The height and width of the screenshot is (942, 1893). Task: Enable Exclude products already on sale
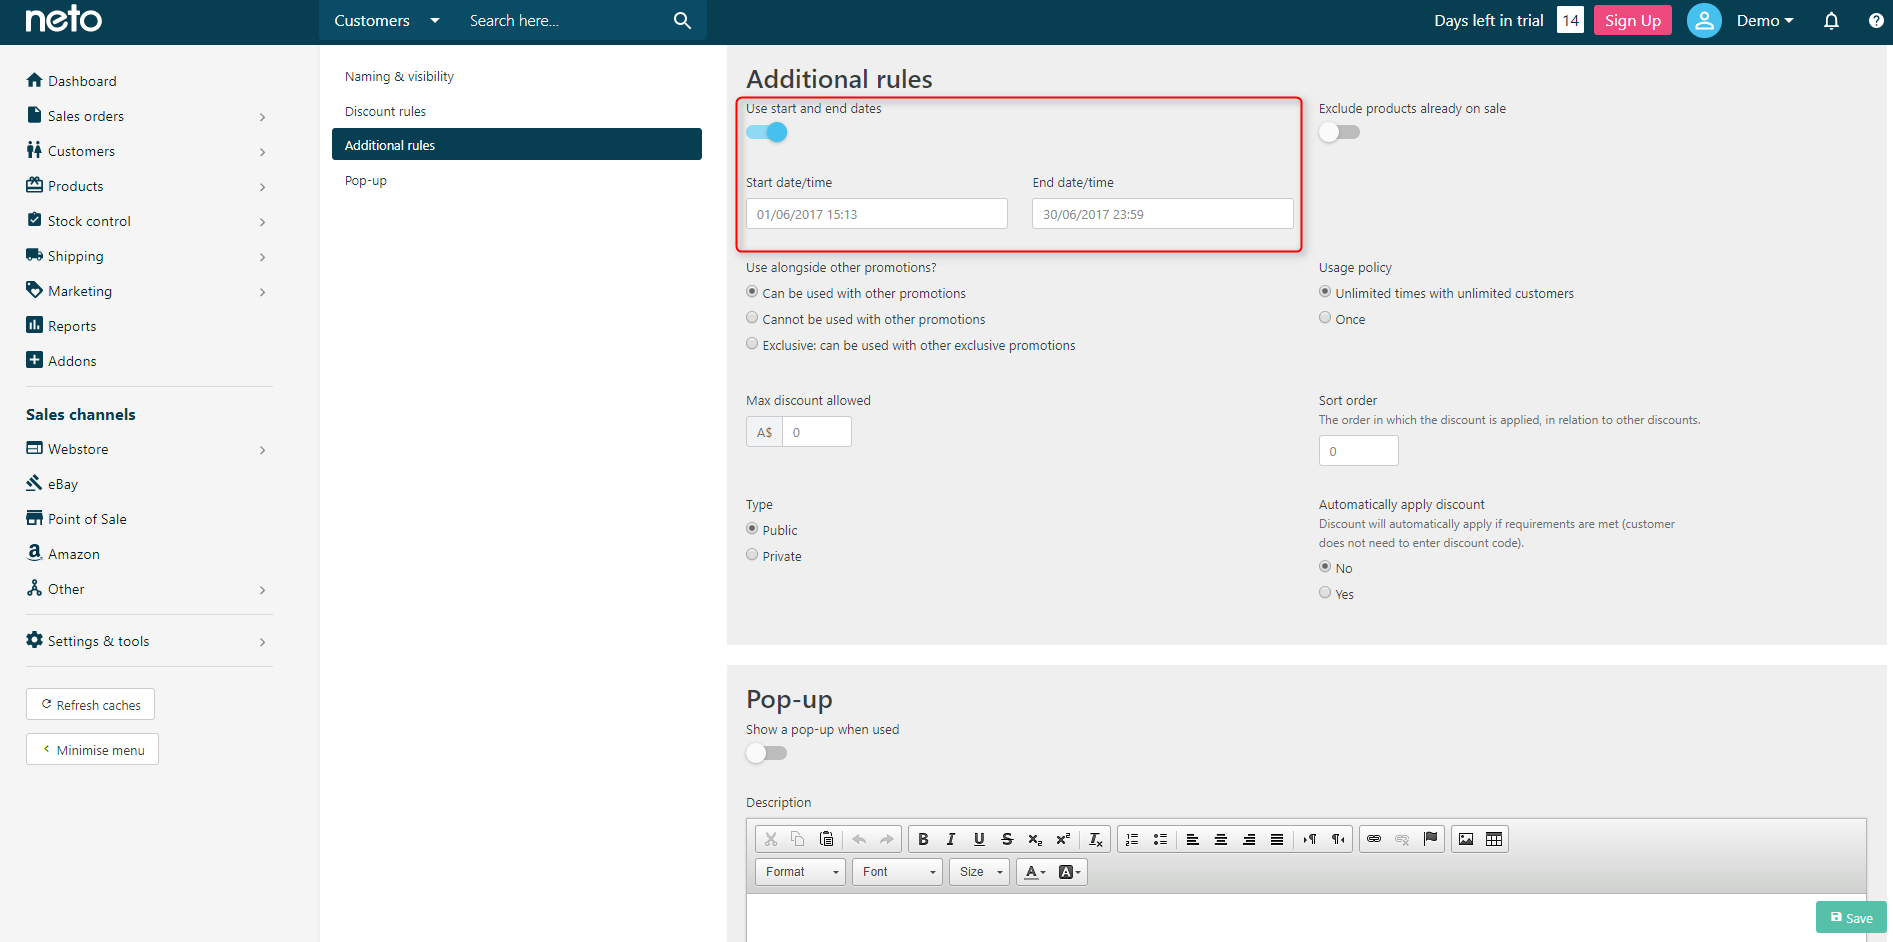pyautogui.click(x=1339, y=132)
